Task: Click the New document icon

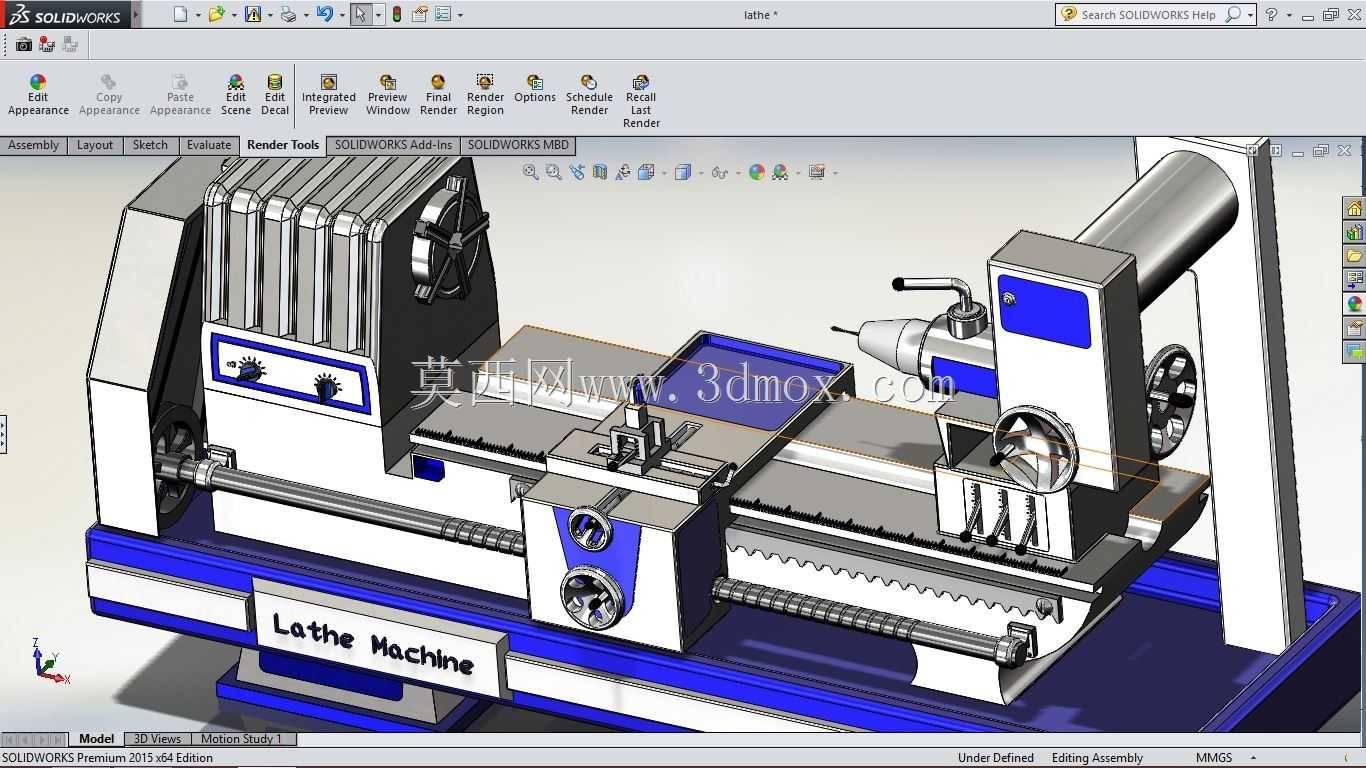Action: (180, 14)
